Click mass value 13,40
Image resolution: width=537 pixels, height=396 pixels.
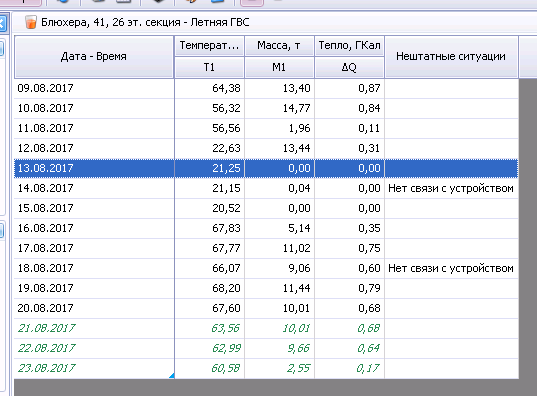click(x=297, y=88)
